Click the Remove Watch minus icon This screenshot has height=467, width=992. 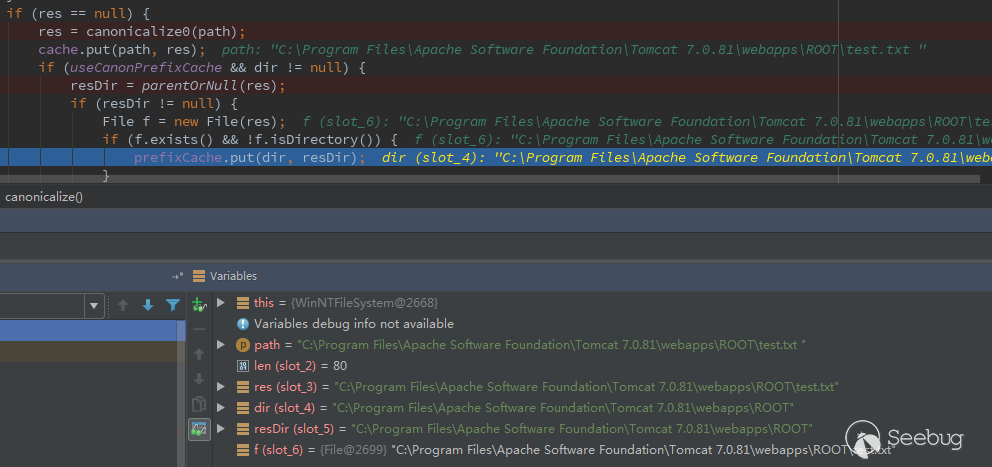199,329
